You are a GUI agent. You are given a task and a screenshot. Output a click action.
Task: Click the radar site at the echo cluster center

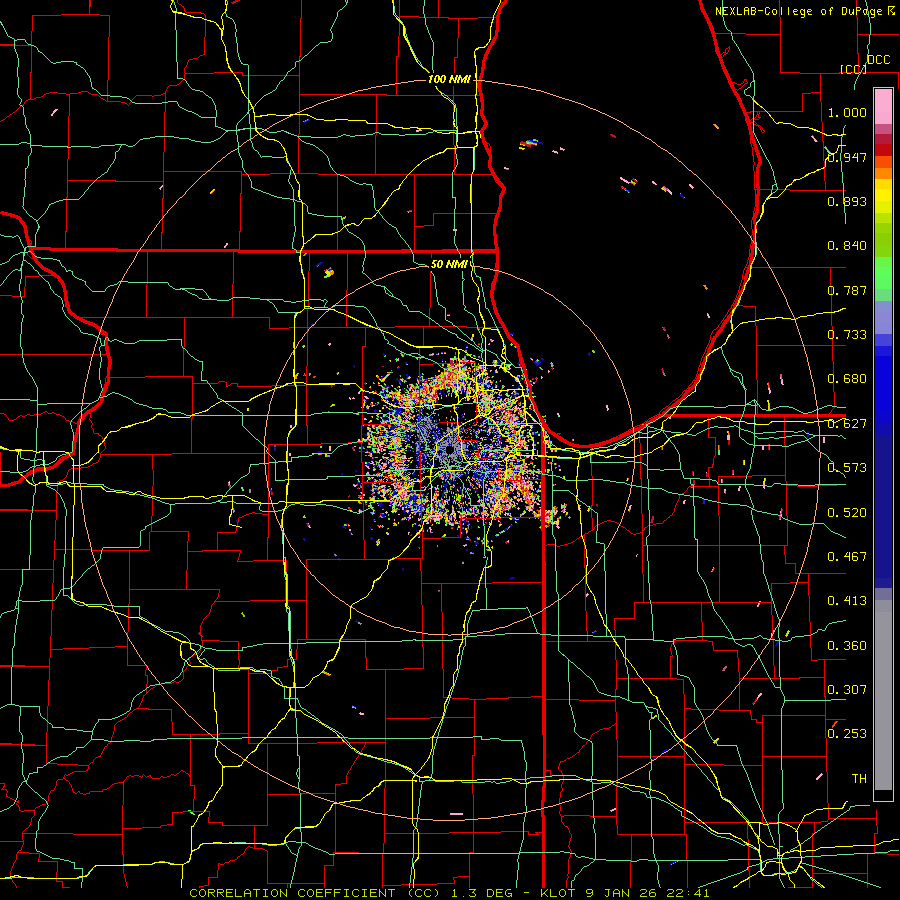click(x=450, y=450)
